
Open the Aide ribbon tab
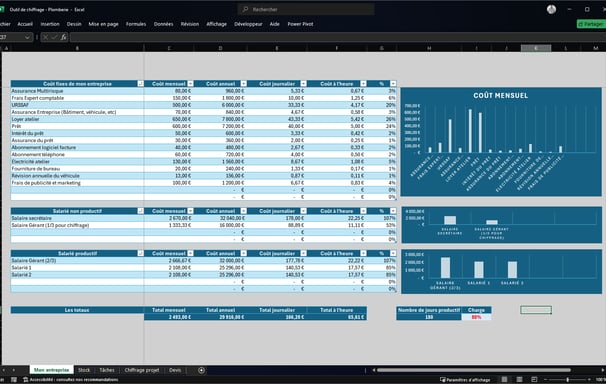(274, 24)
